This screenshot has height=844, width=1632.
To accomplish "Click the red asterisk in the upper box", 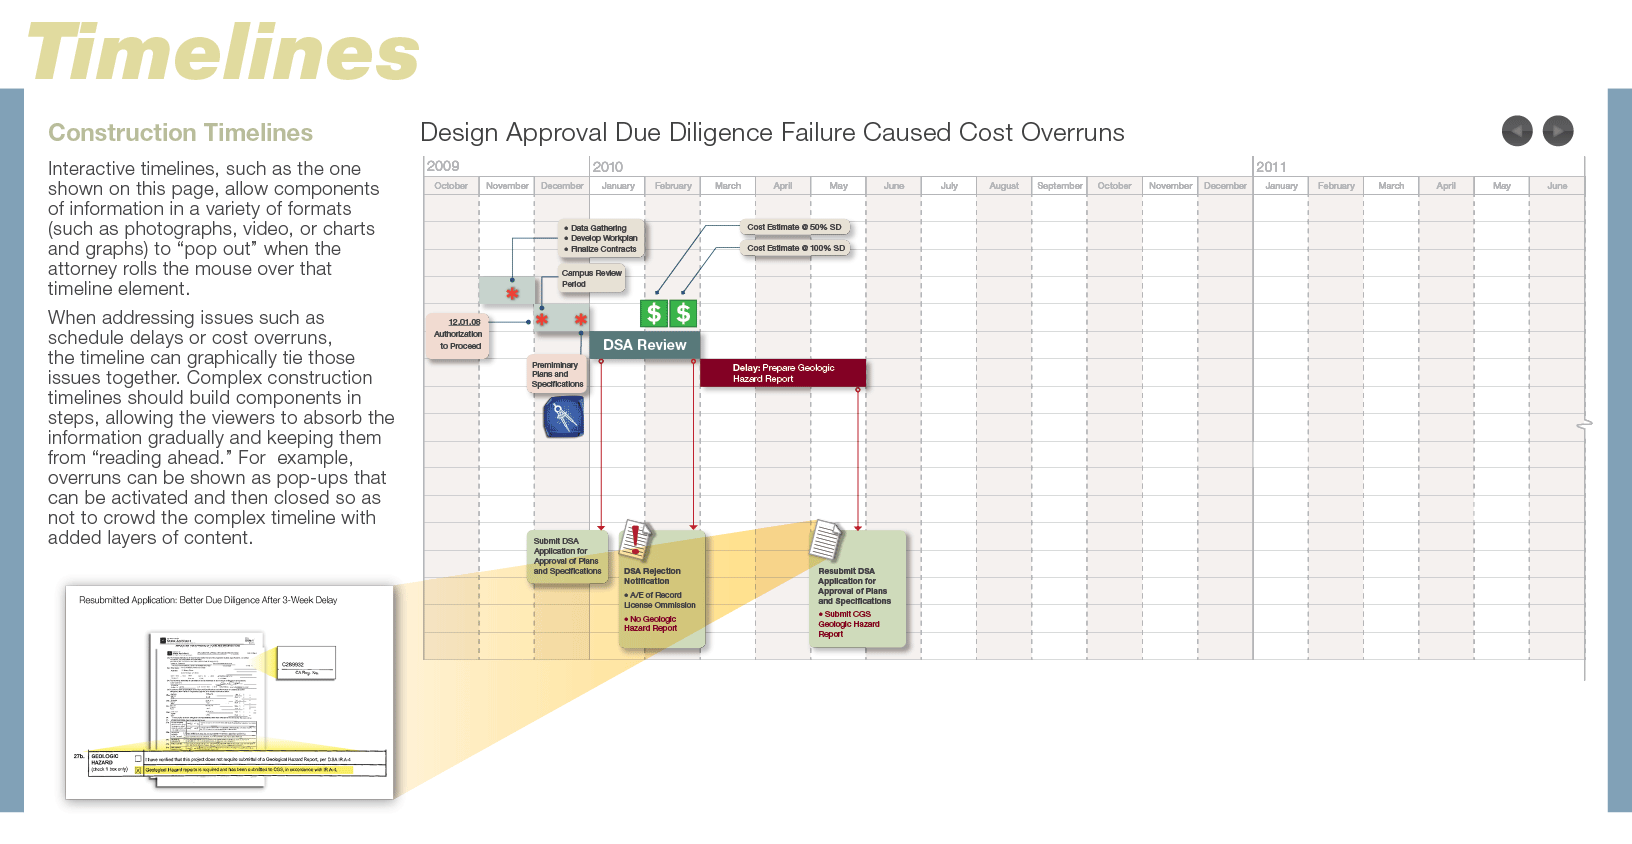I will coord(512,294).
